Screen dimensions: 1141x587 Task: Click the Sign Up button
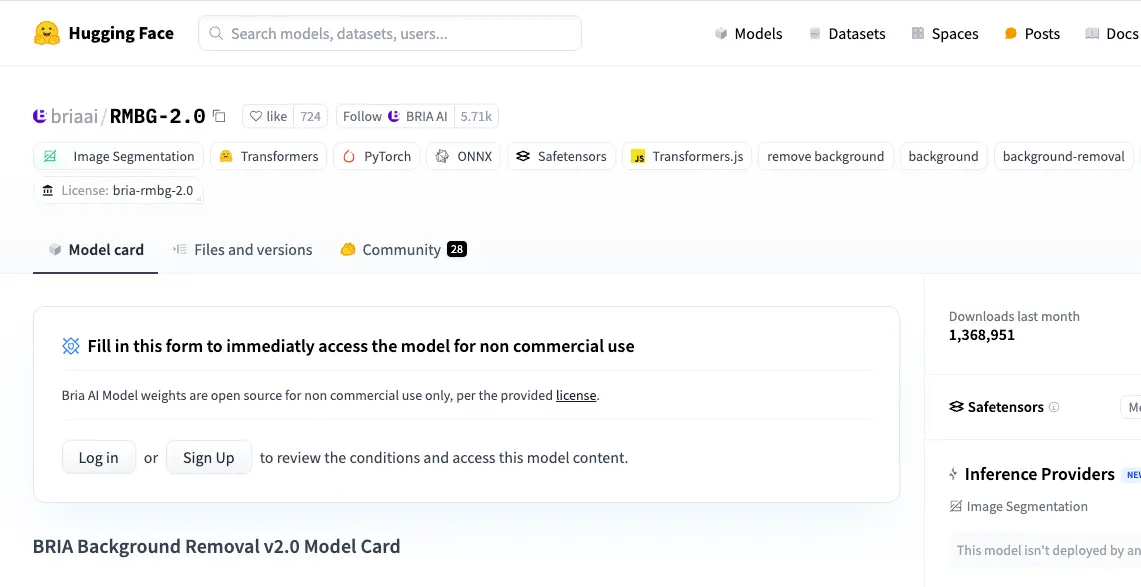[209, 458]
